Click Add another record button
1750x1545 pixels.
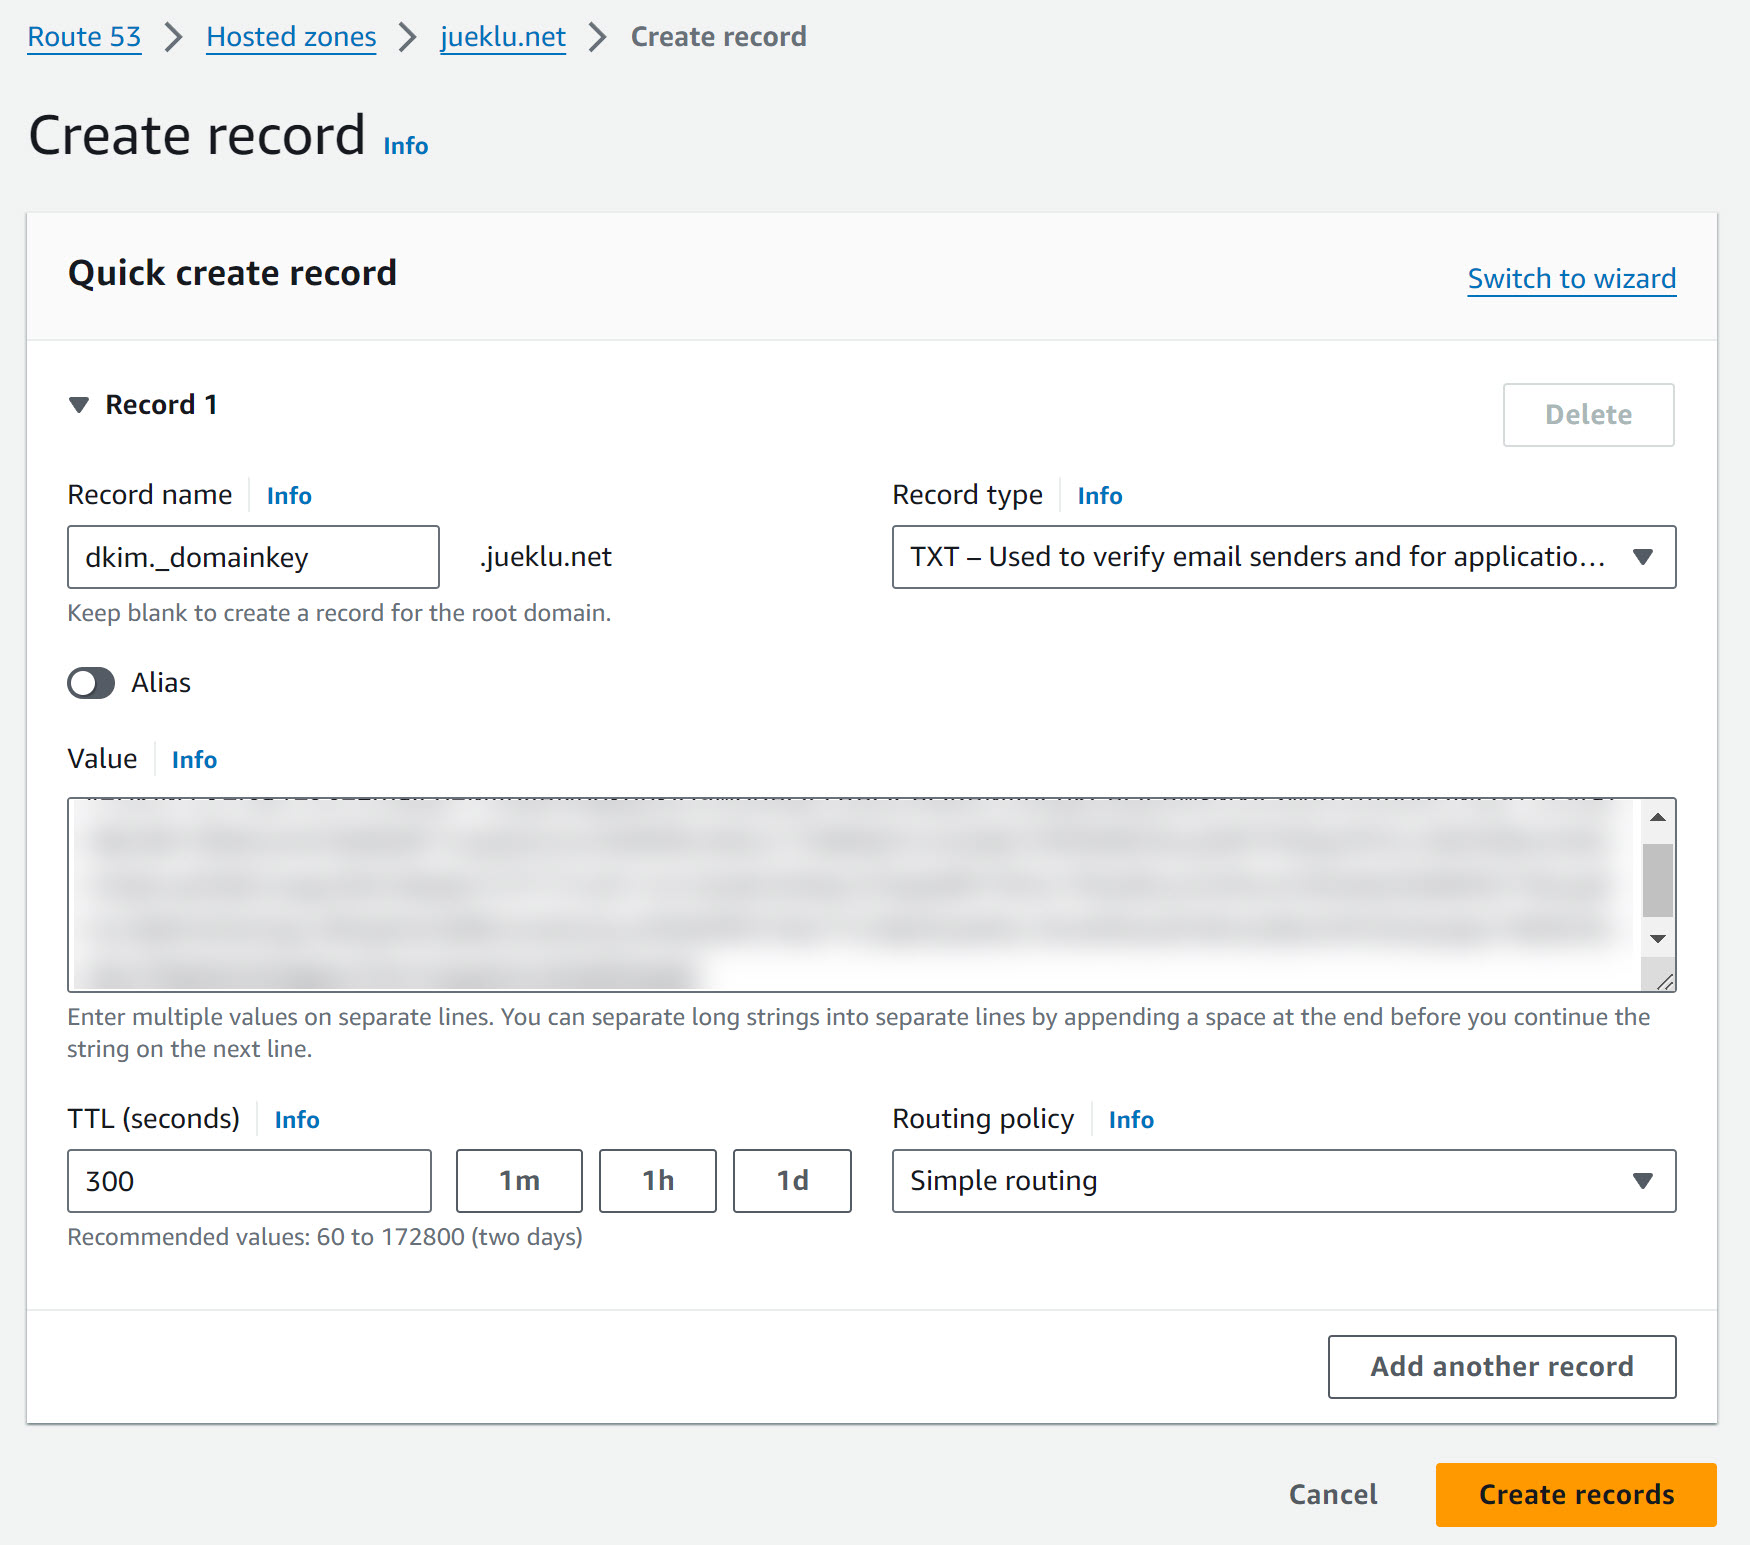[x=1501, y=1367]
